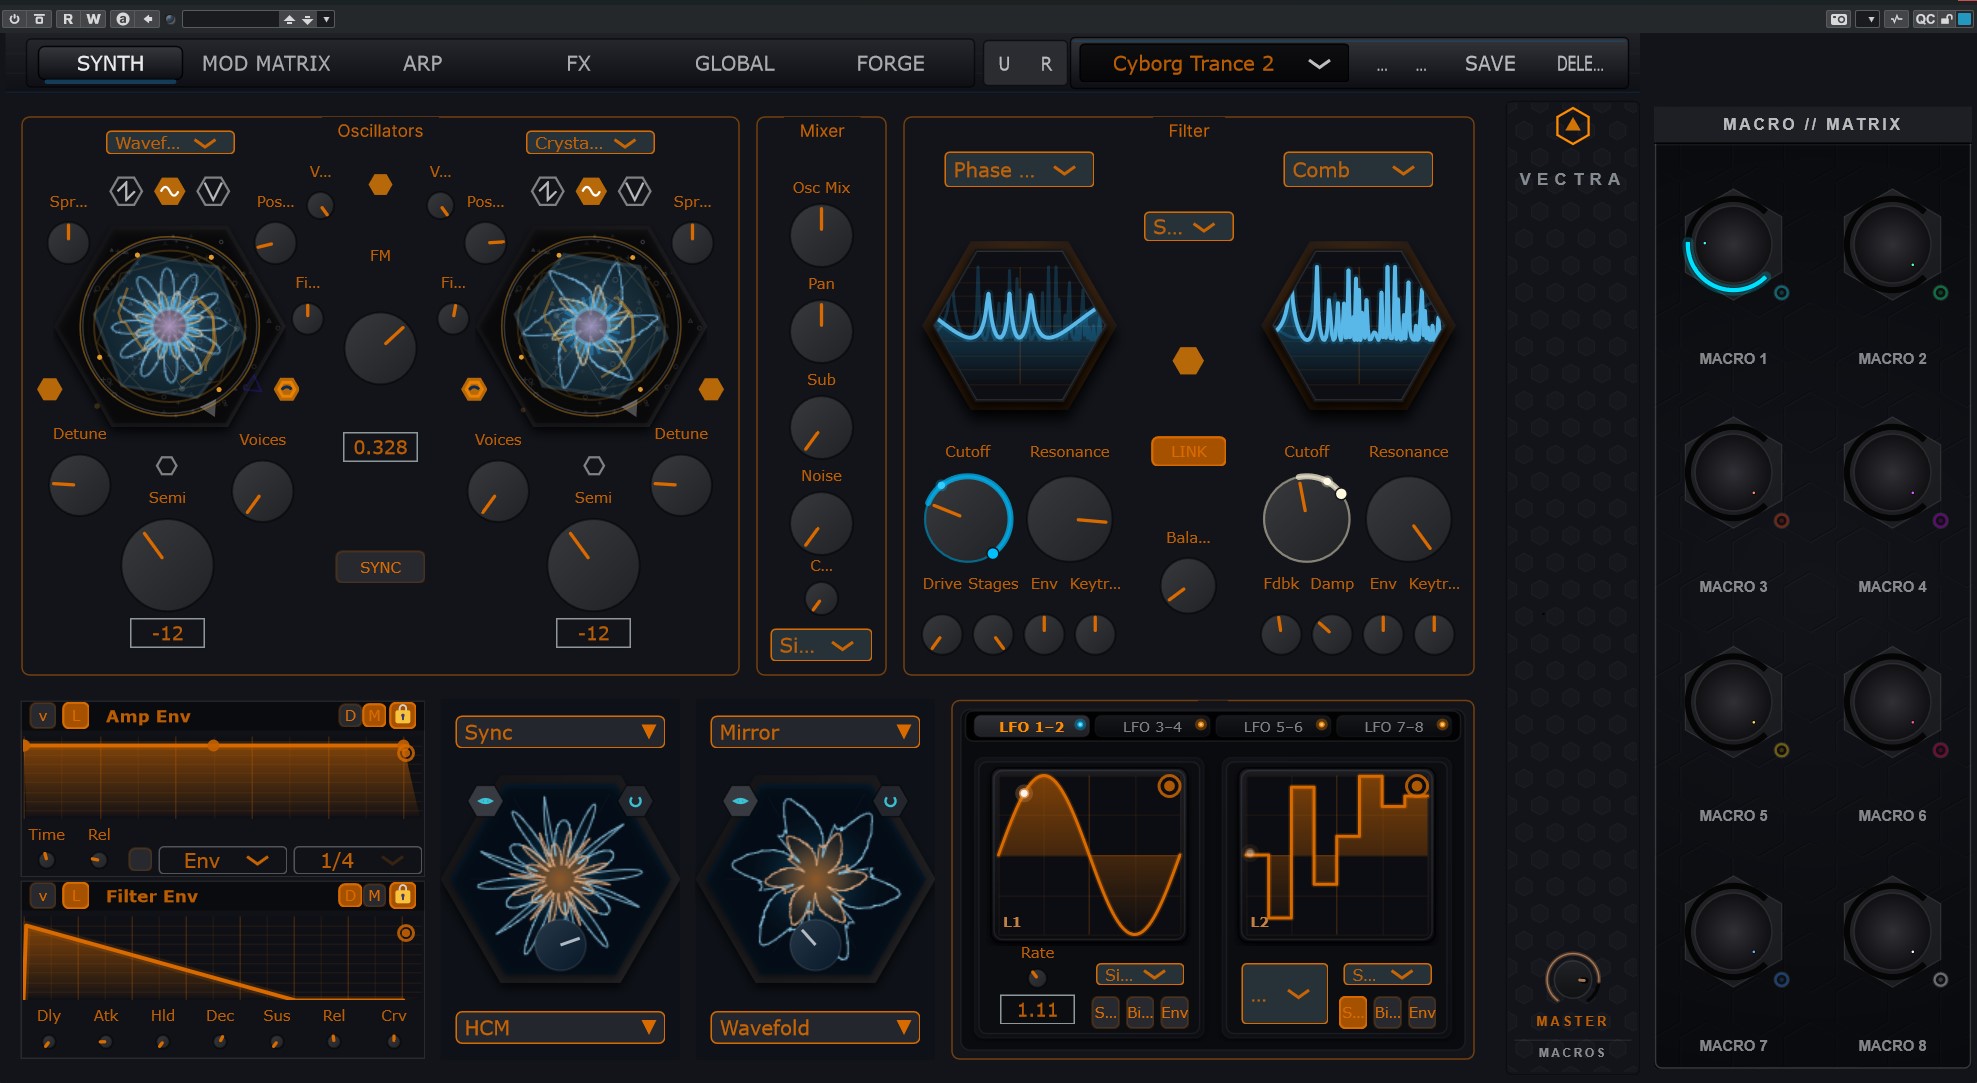
Task: Click orange hexagon between the two filters
Action: pos(1187,361)
